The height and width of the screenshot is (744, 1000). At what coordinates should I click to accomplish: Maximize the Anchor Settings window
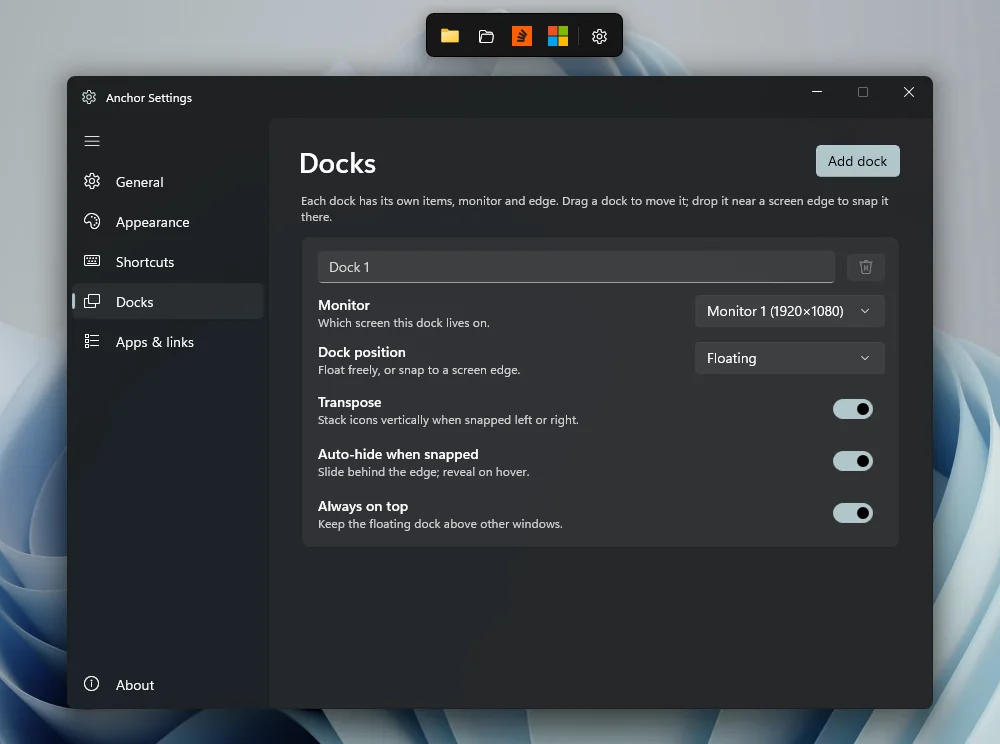pos(863,92)
